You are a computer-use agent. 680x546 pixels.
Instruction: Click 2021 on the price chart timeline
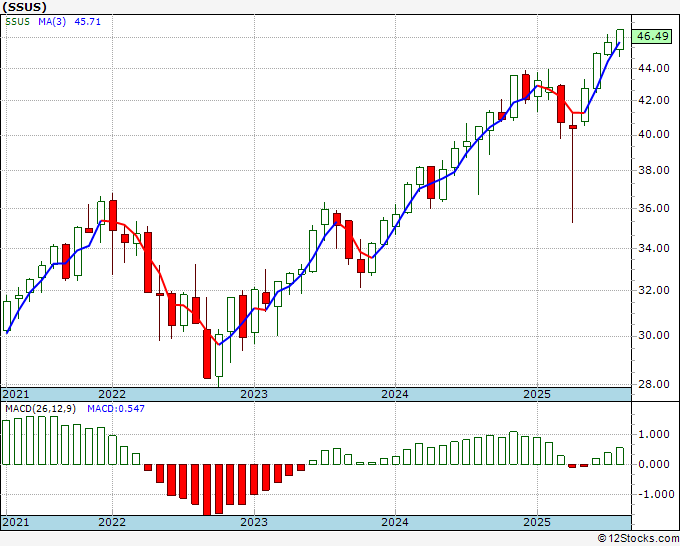click(x=16, y=394)
